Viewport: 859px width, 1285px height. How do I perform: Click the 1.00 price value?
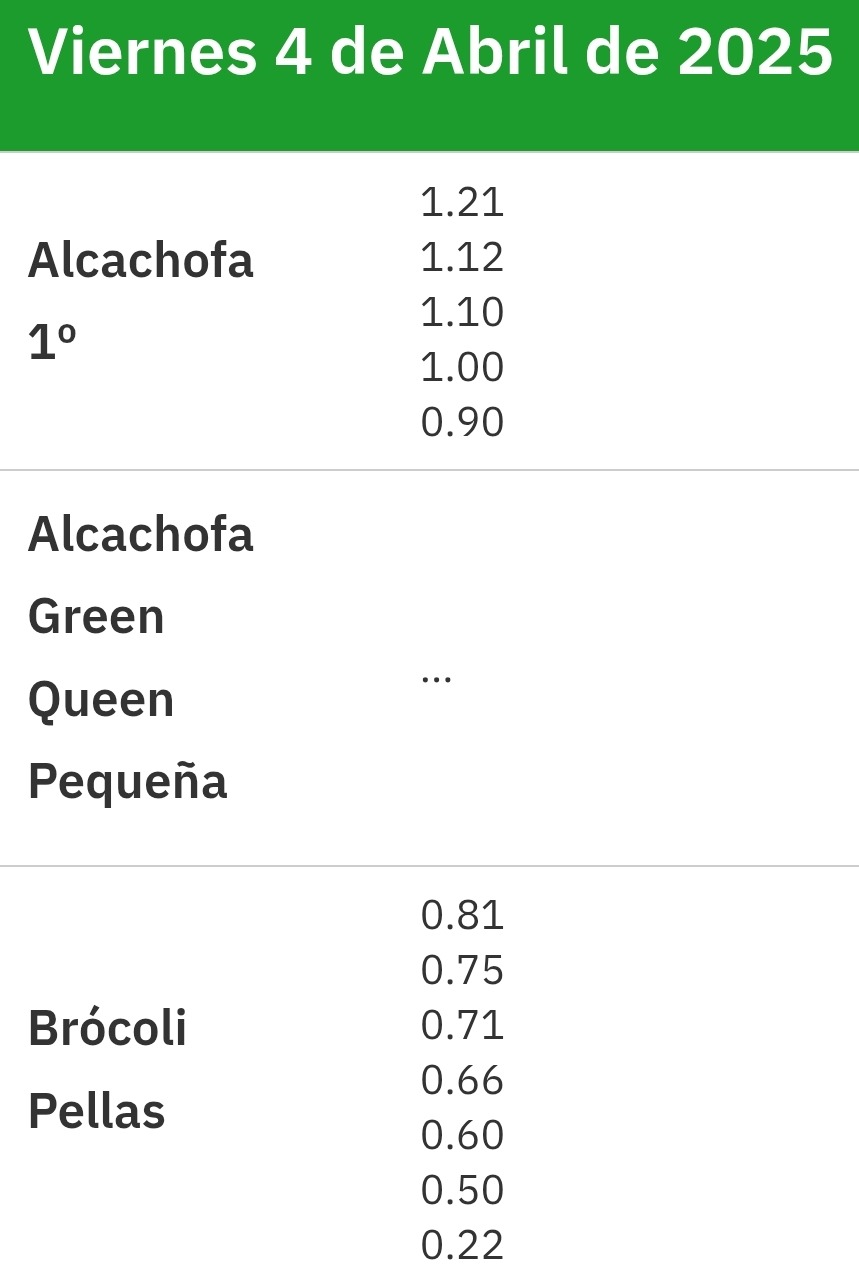(x=462, y=367)
